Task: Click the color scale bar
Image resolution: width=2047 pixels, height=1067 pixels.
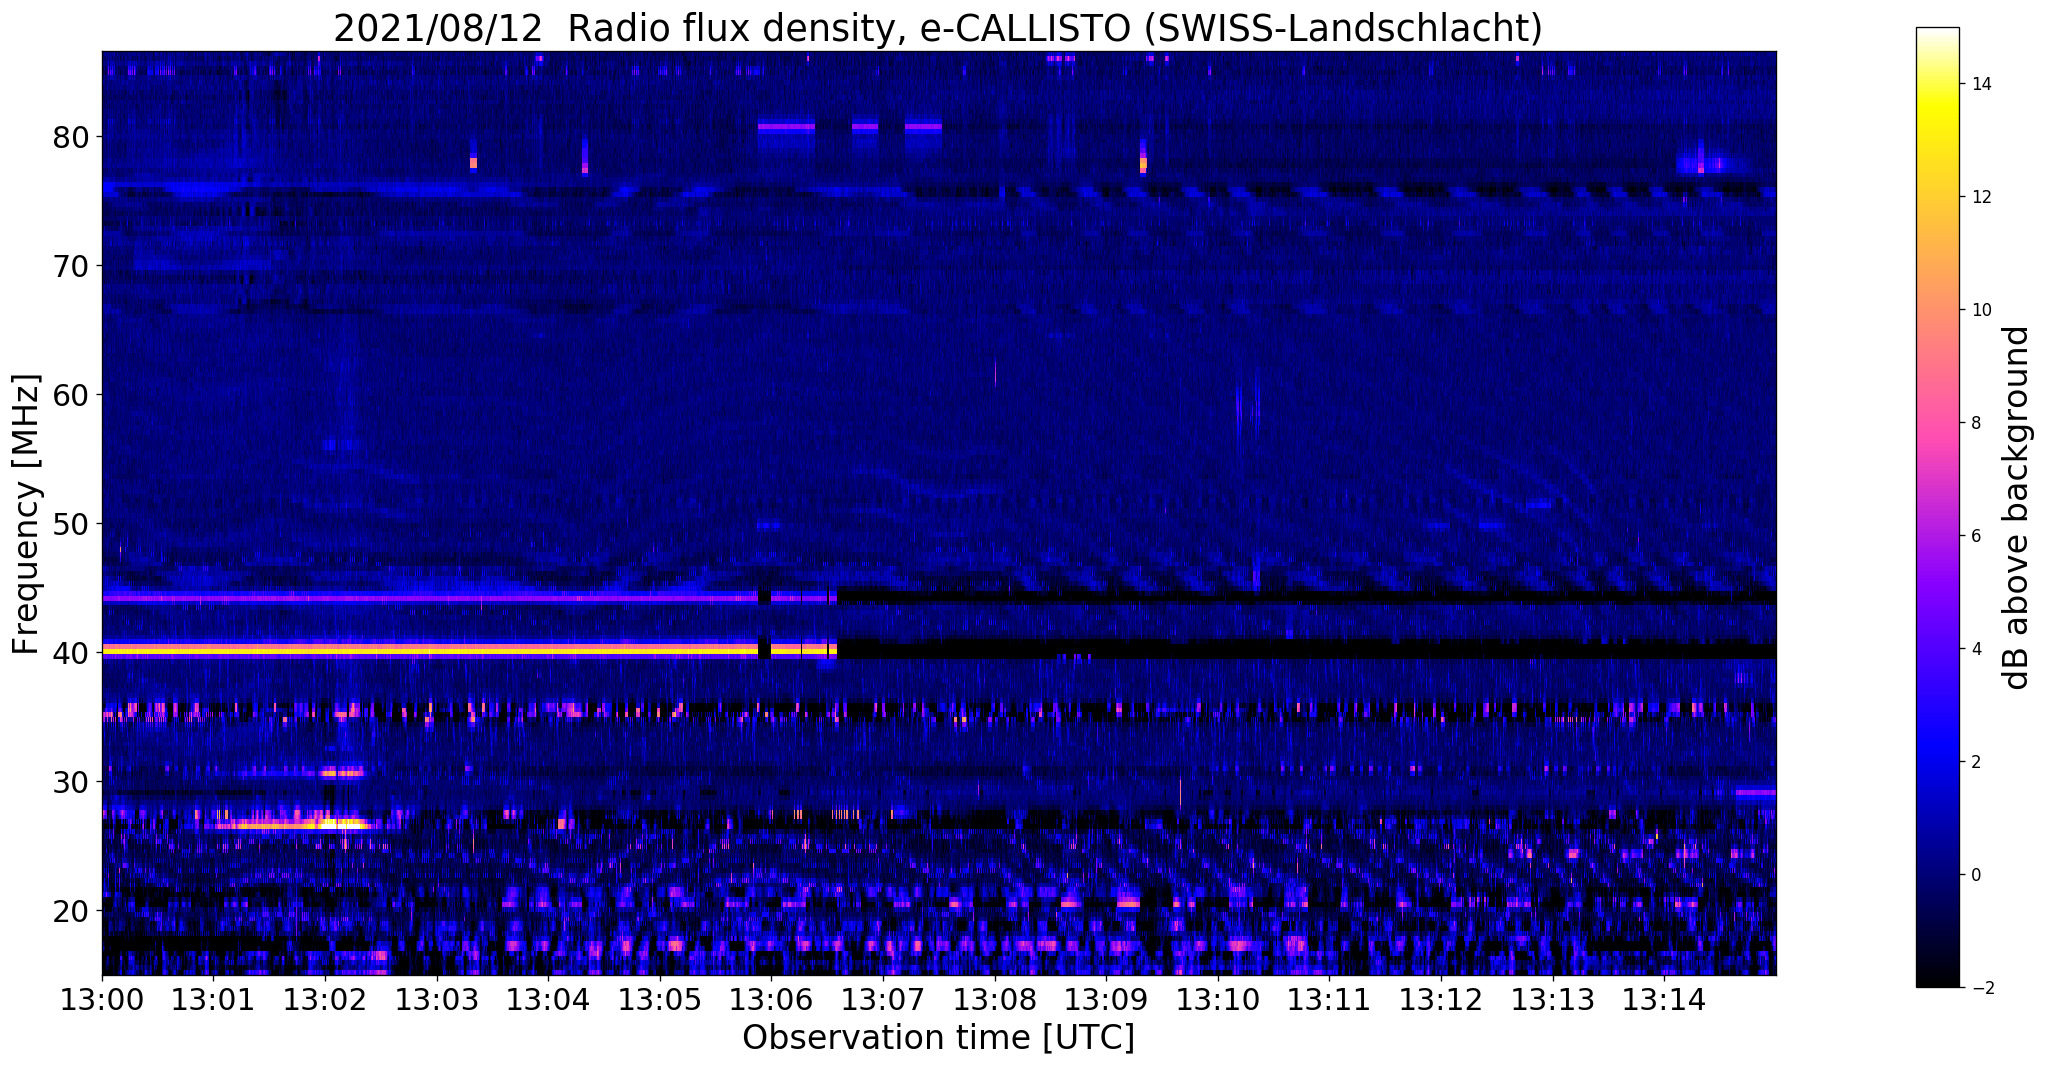Action: point(1937,507)
